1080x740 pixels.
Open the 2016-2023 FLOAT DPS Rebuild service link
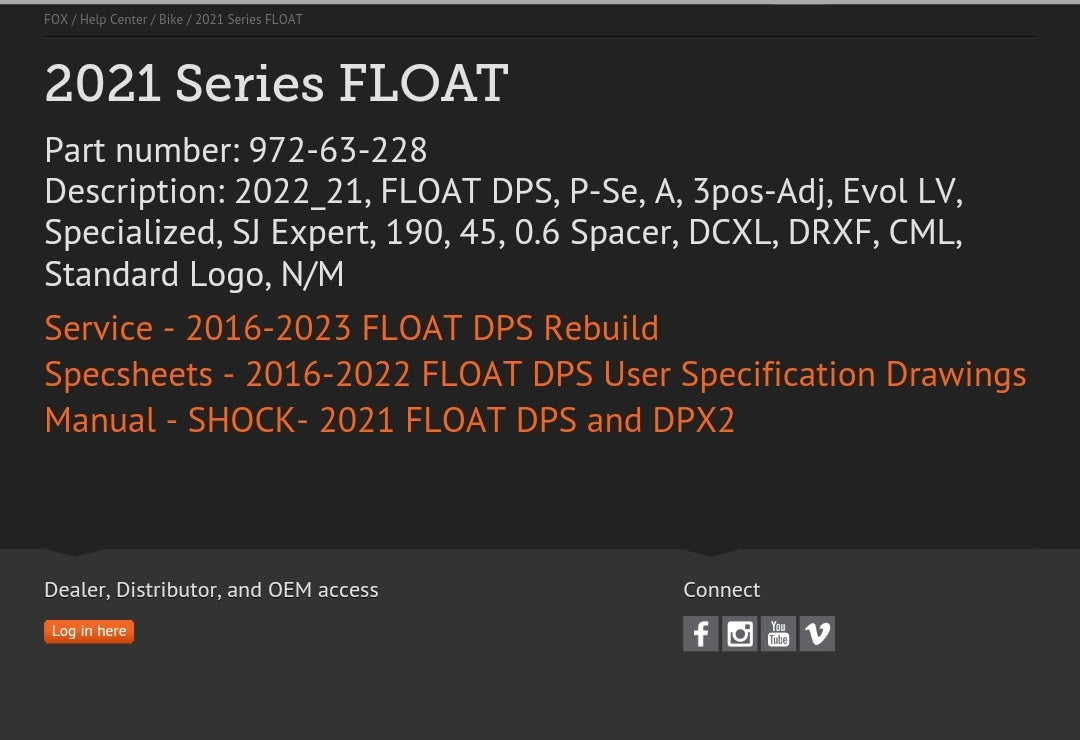(352, 328)
